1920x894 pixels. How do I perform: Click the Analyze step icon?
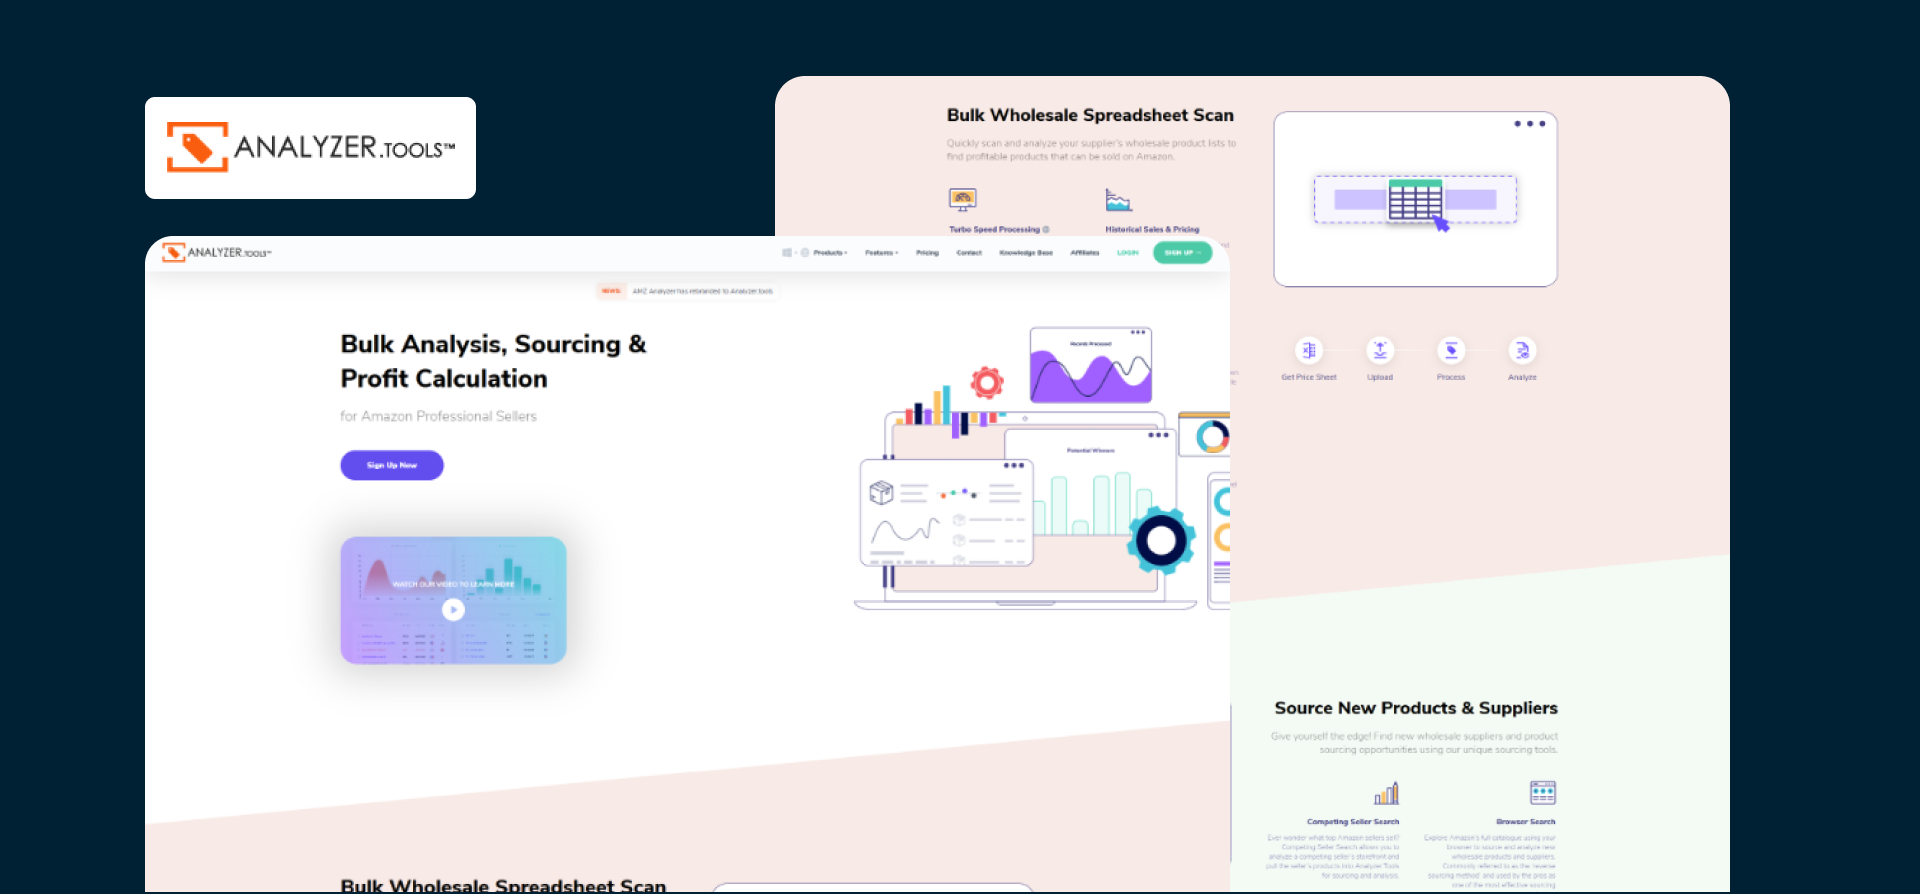click(1522, 350)
